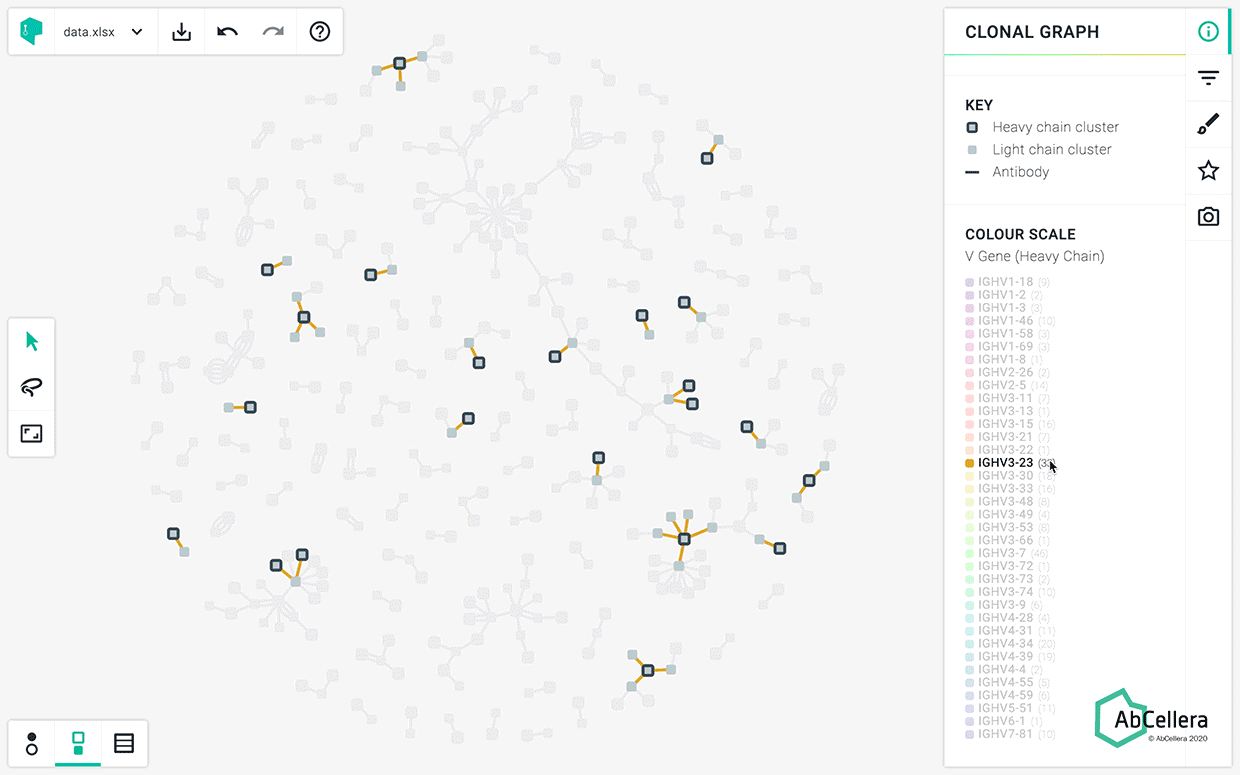Select IGHV4-34 in the colour scale

tap(1005, 644)
